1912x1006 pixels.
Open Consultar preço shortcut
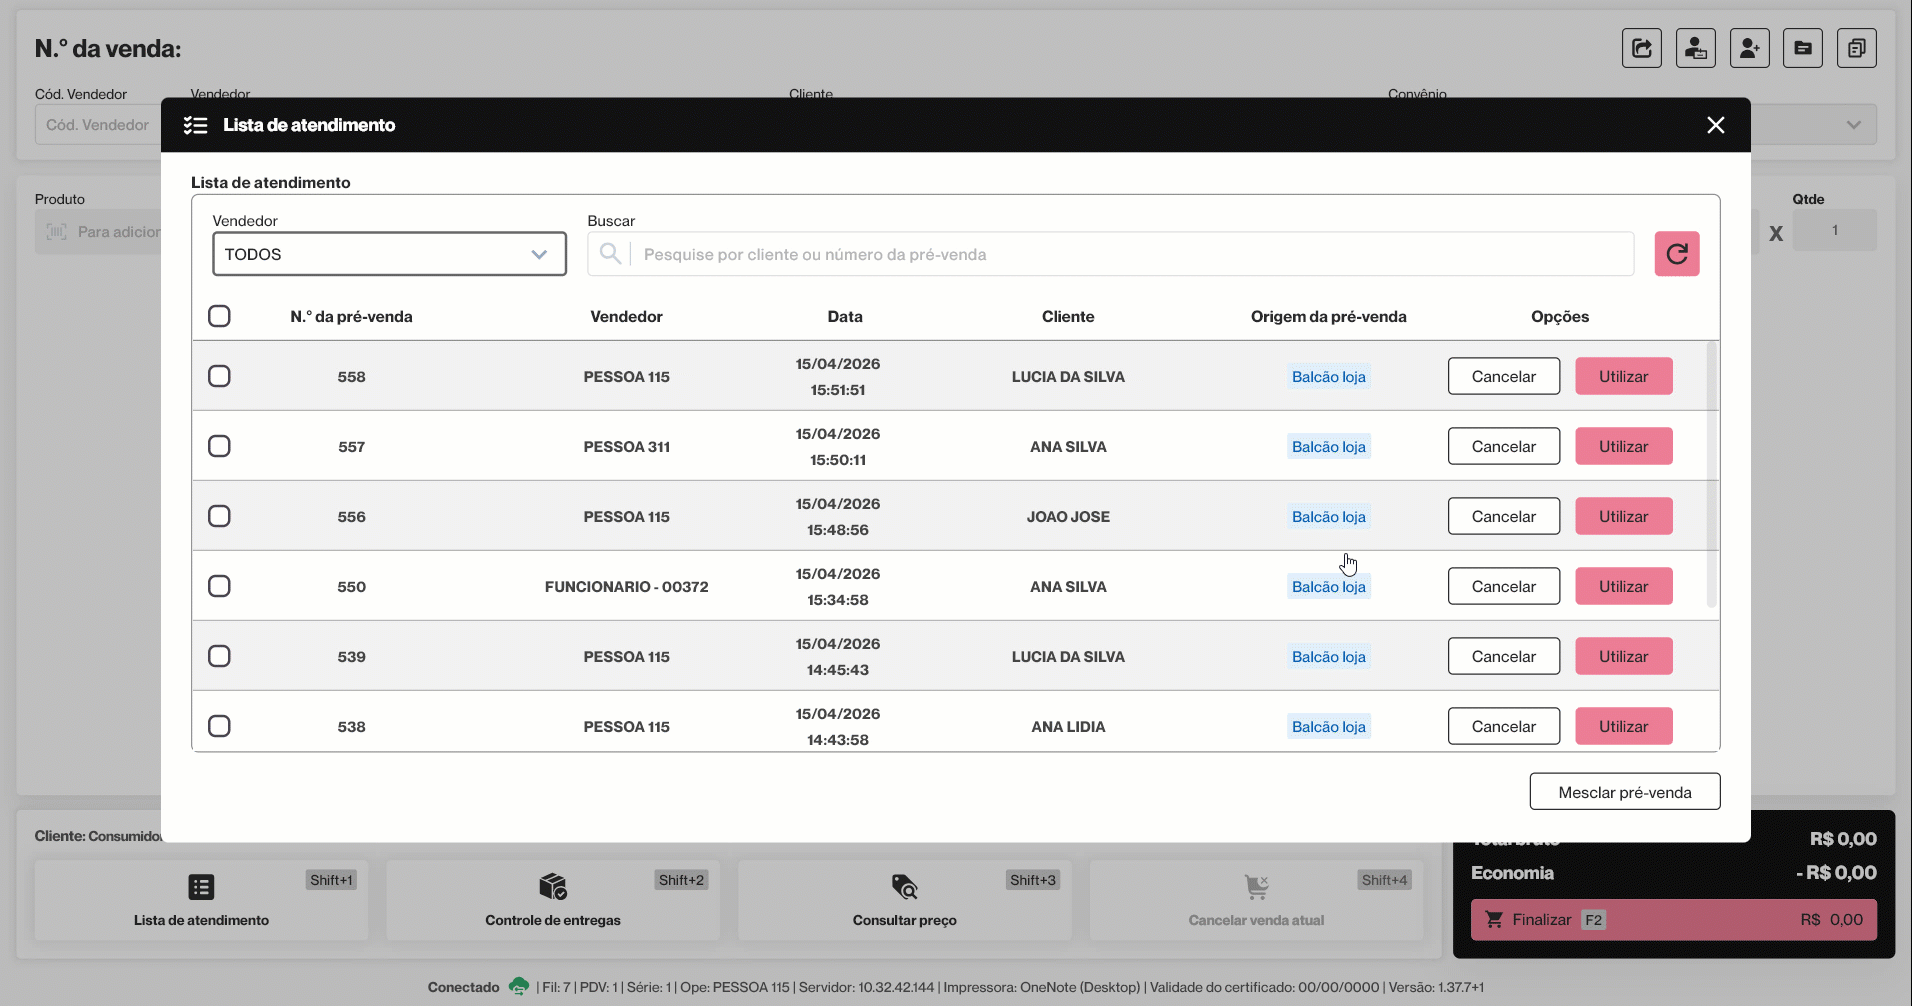click(x=905, y=900)
